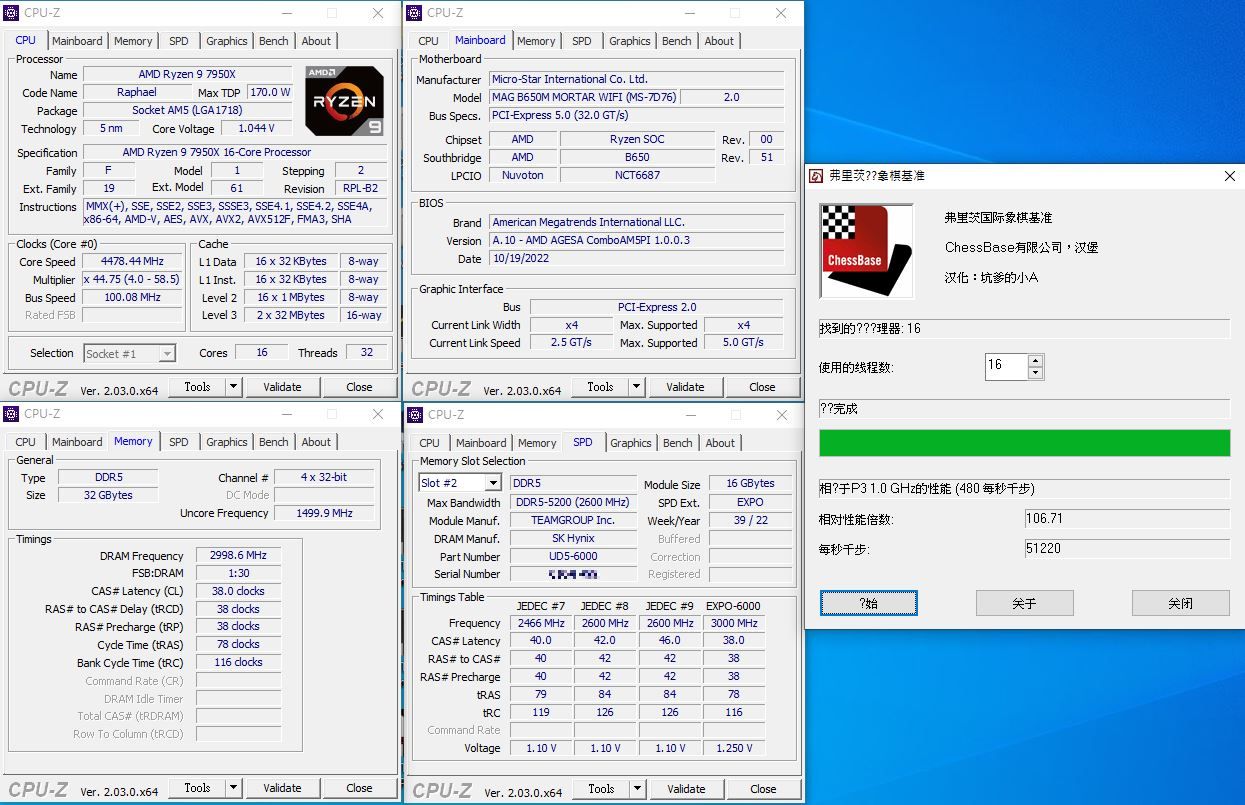Open the Tools dropdown arrow in the Memory window
Screen dimensions: 1245x805
tap(233, 788)
